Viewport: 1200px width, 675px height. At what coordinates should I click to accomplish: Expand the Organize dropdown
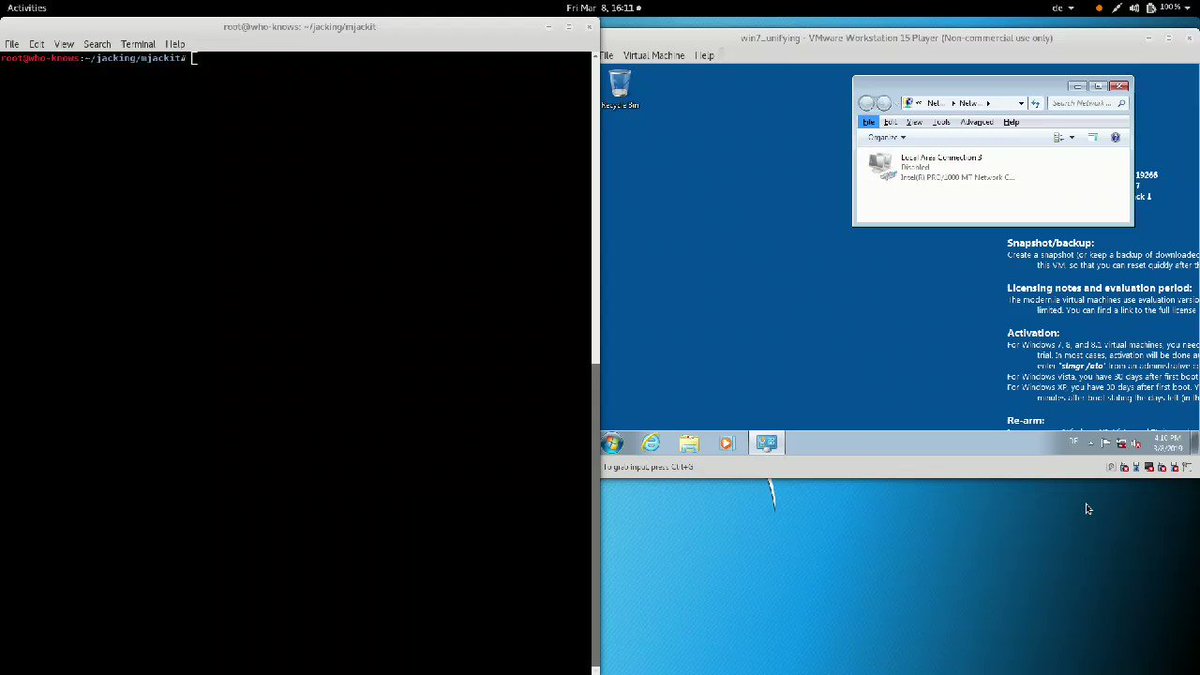tap(886, 137)
